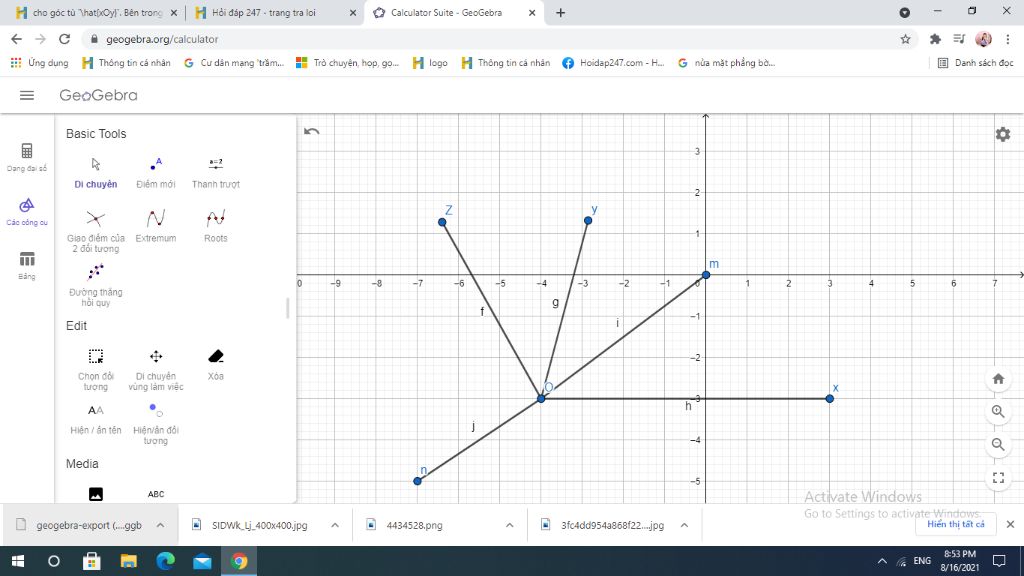Open the tool panel scrollbar handle
This screenshot has width=1024, height=576.
(x=287, y=308)
